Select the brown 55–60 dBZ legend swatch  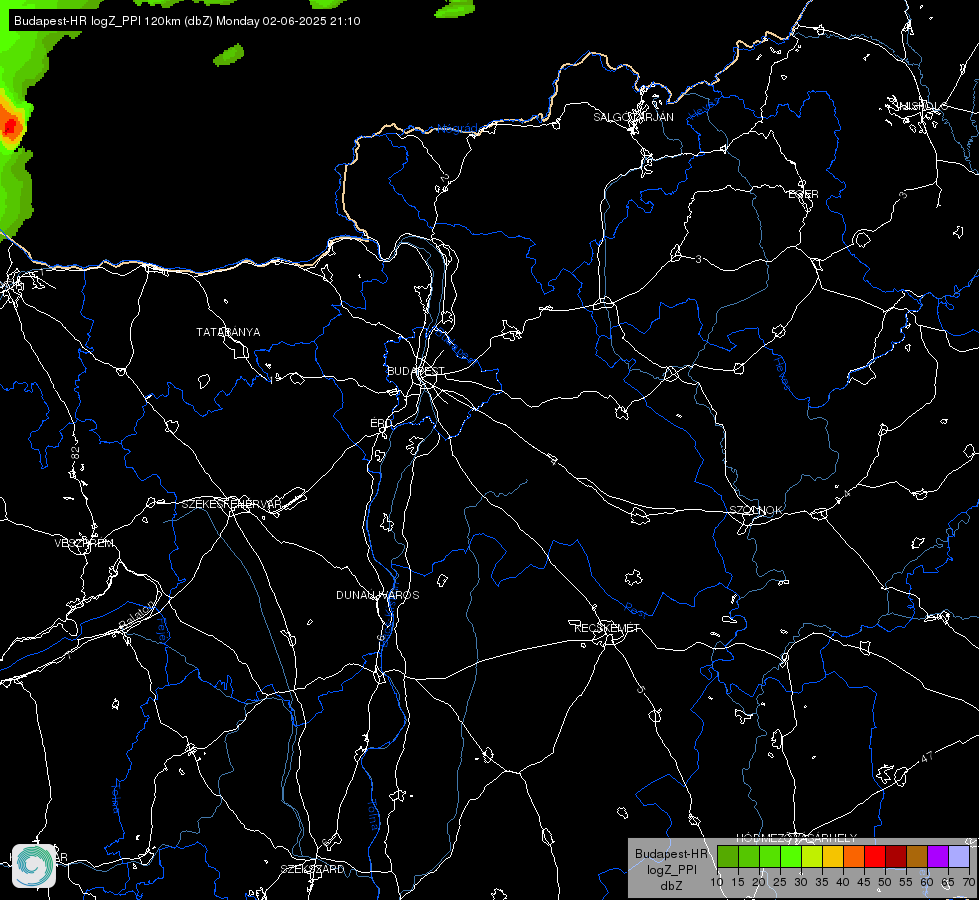917,856
